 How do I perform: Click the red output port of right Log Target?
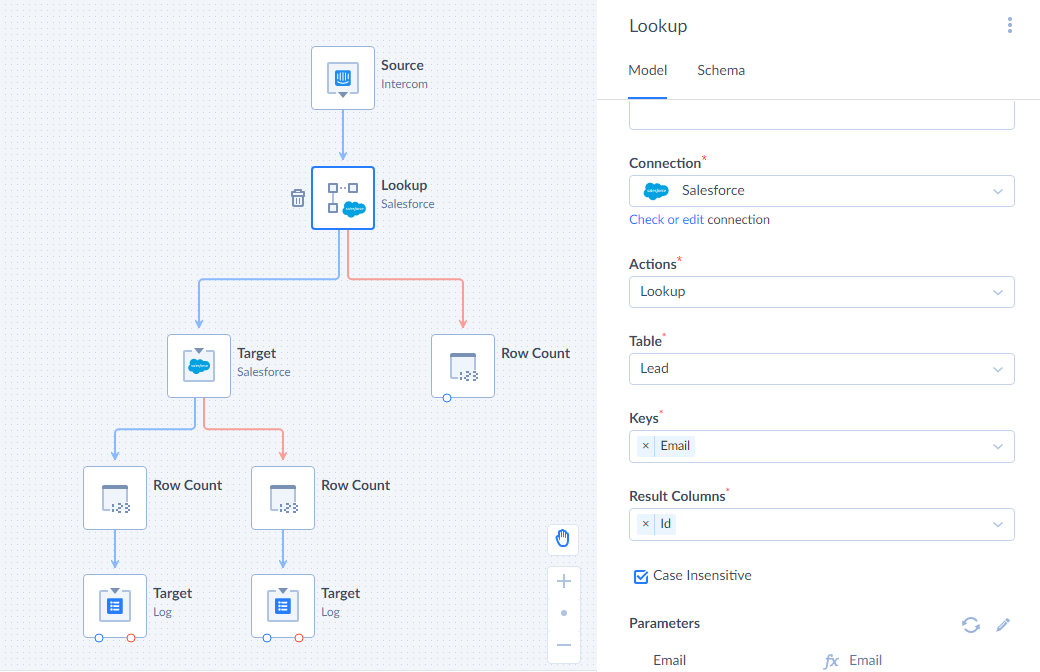(x=299, y=638)
